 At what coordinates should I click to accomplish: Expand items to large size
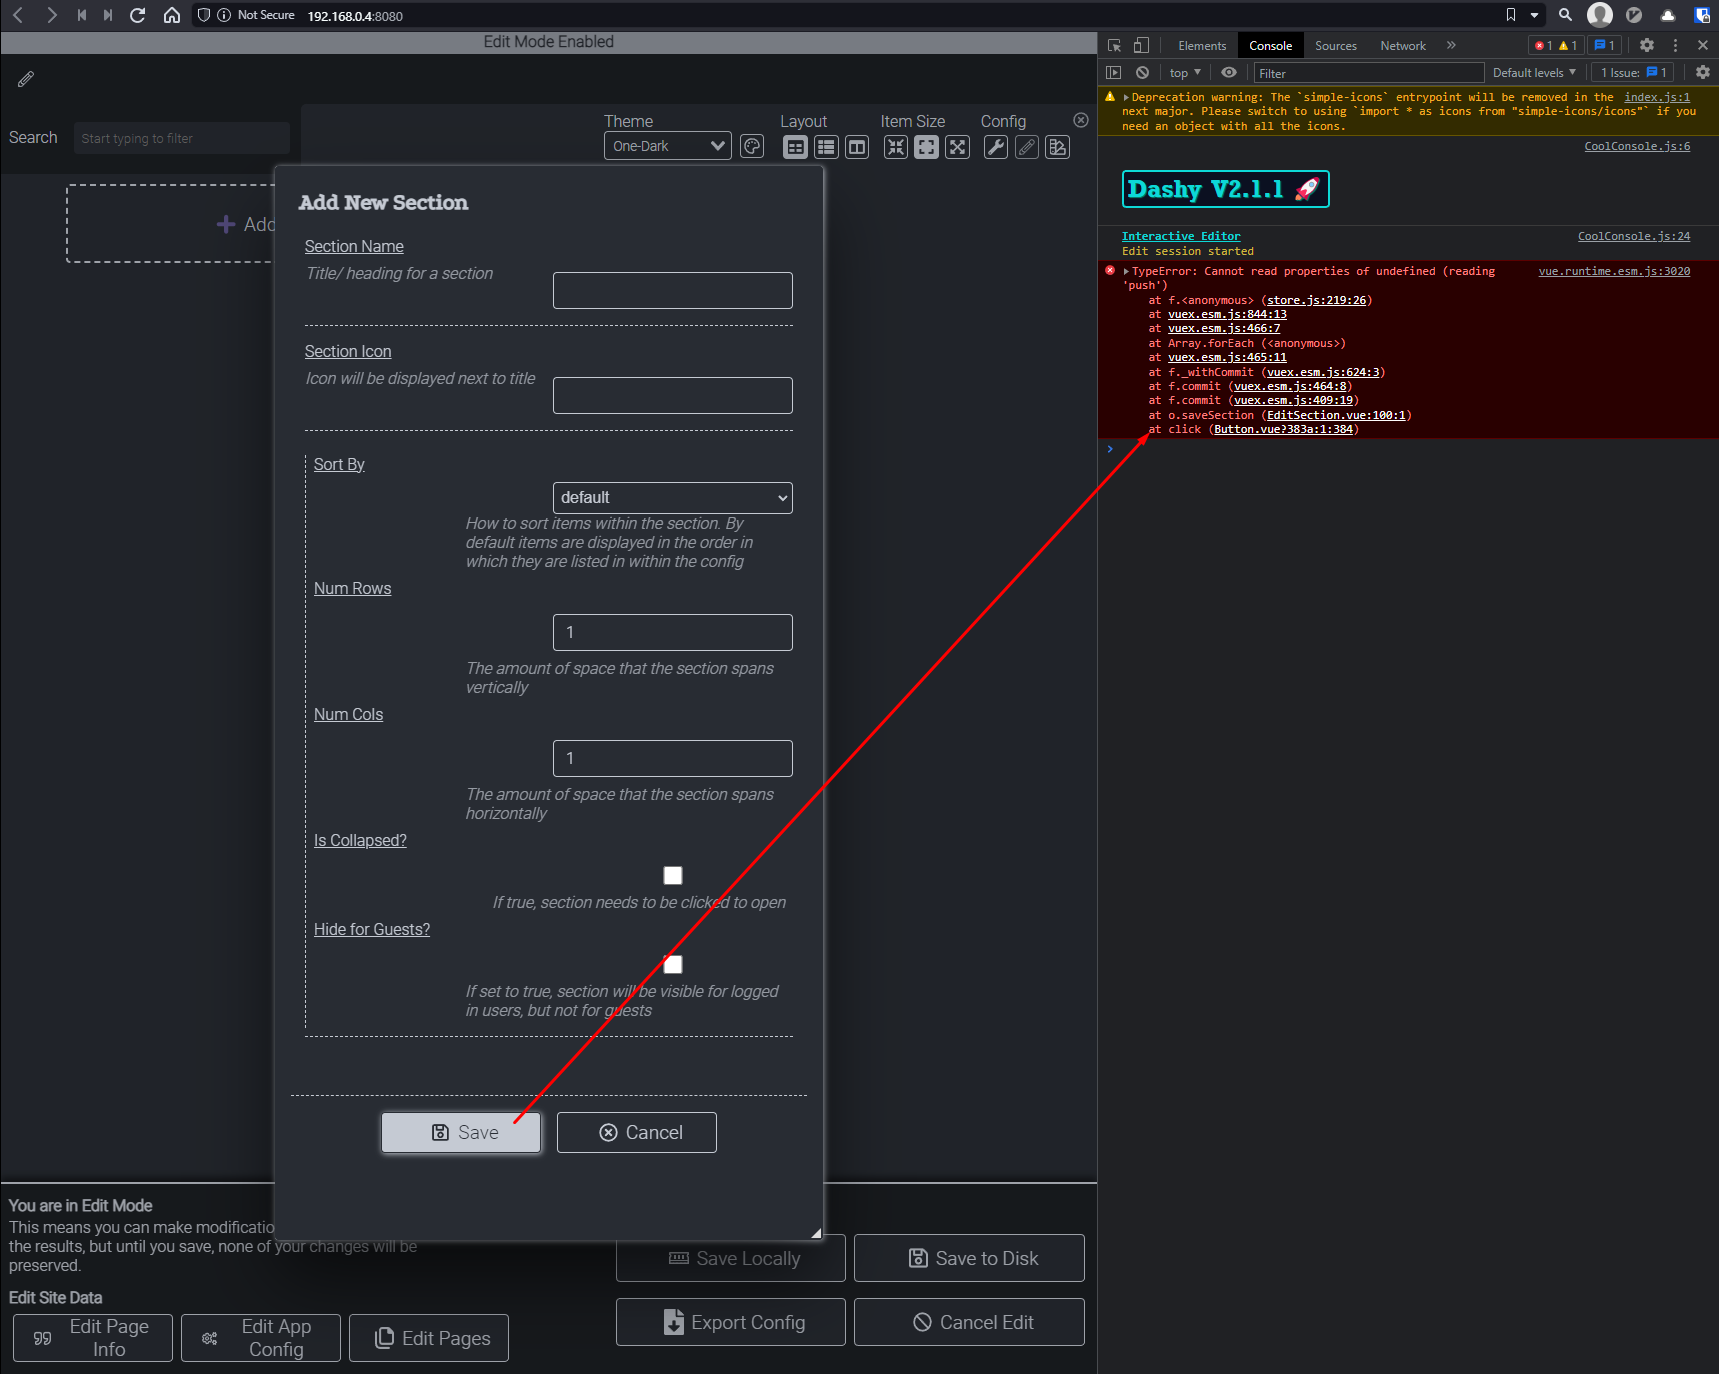click(957, 147)
